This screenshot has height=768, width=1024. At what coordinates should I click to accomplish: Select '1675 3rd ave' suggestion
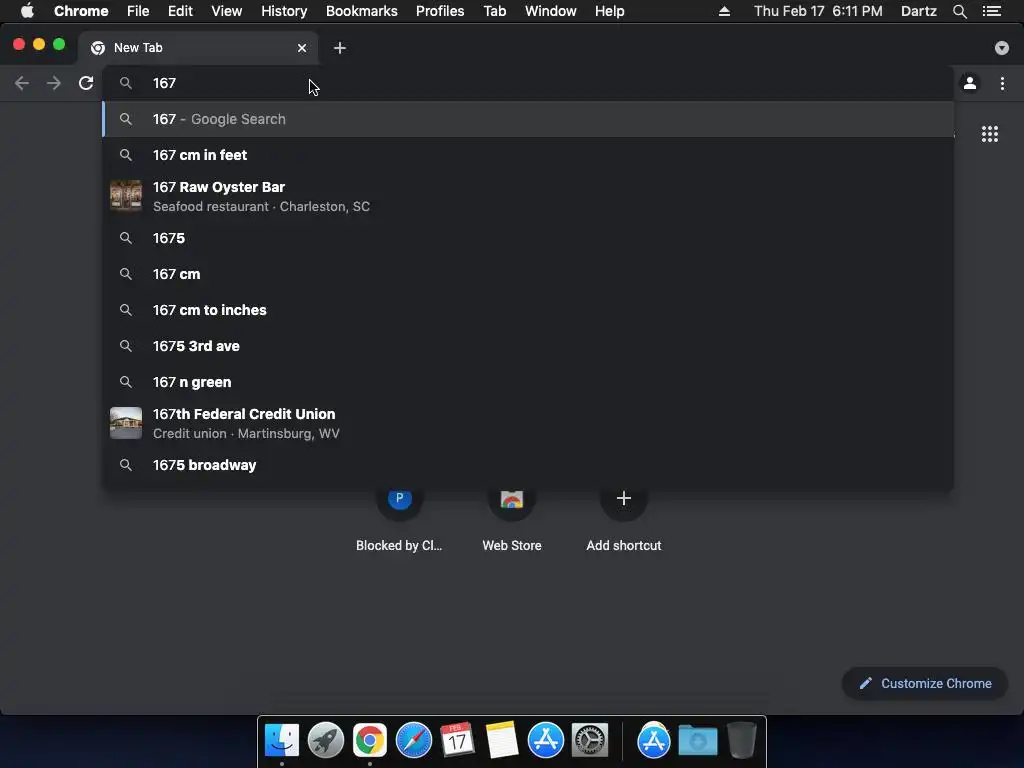point(528,345)
